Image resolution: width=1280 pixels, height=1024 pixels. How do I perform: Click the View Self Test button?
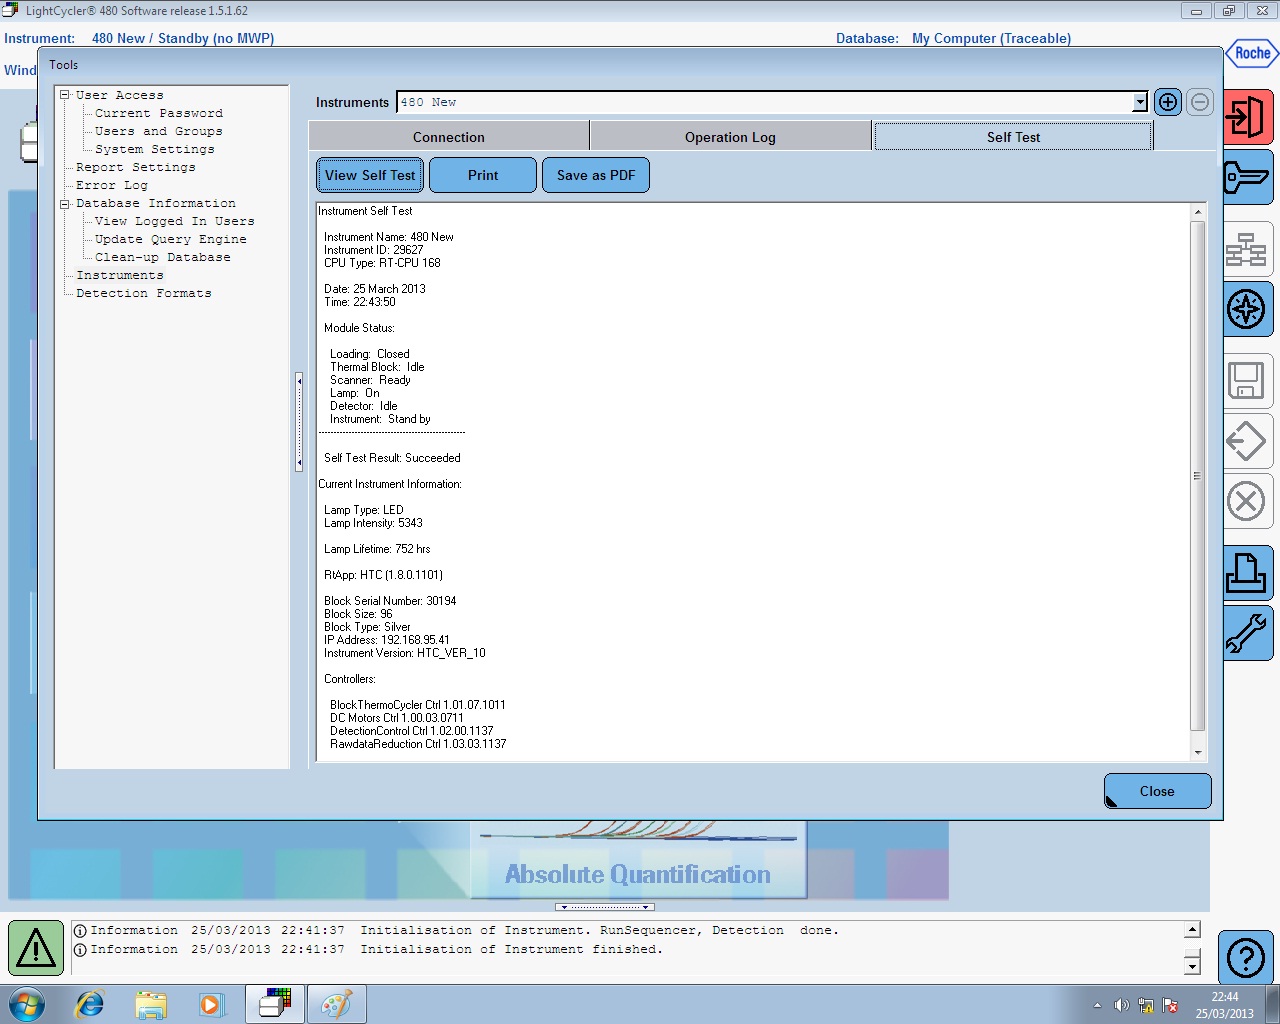click(369, 174)
